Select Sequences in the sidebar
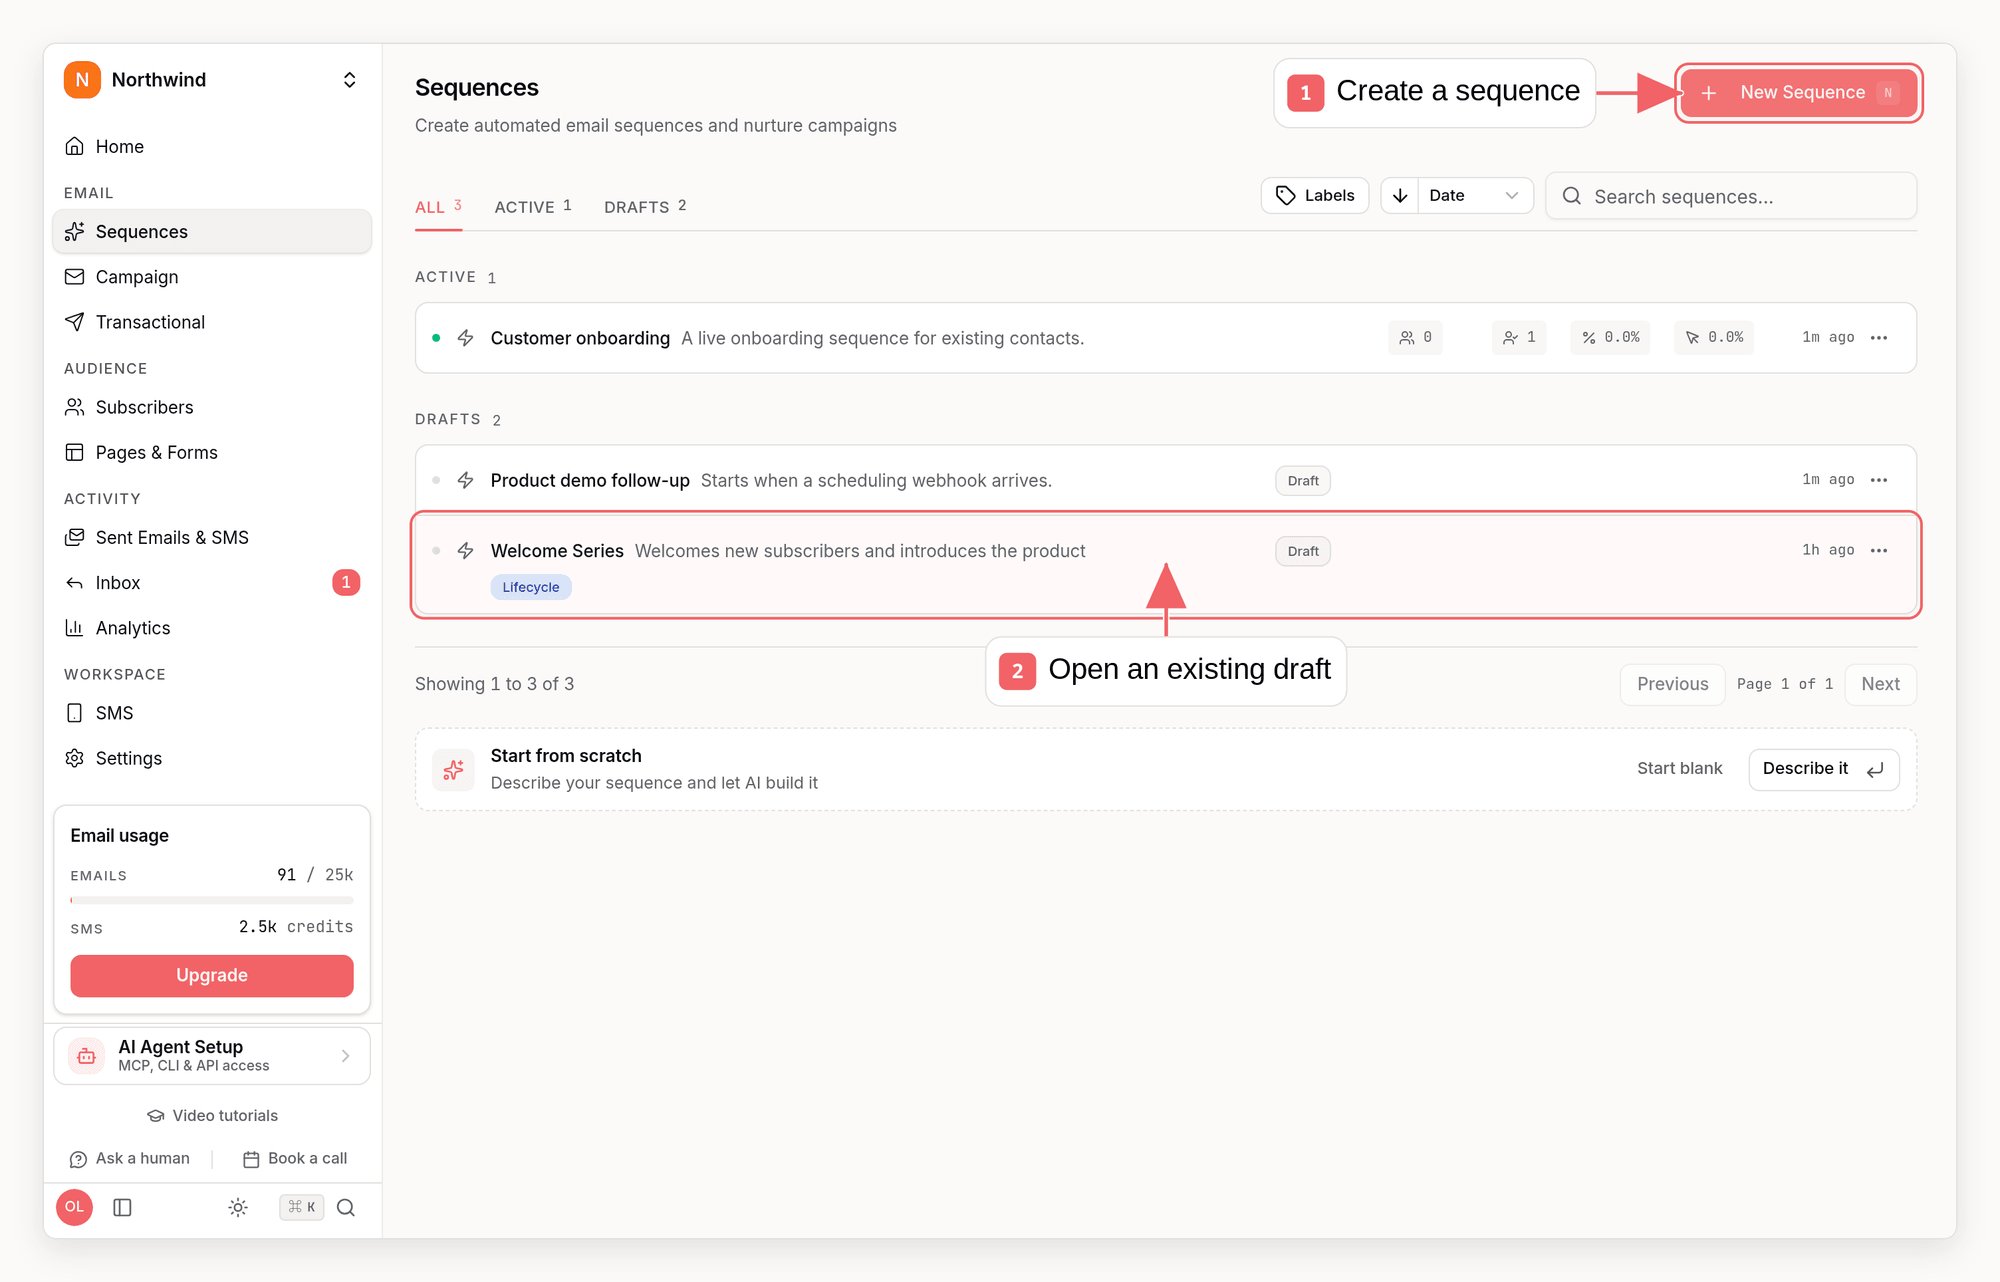 coord(211,231)
